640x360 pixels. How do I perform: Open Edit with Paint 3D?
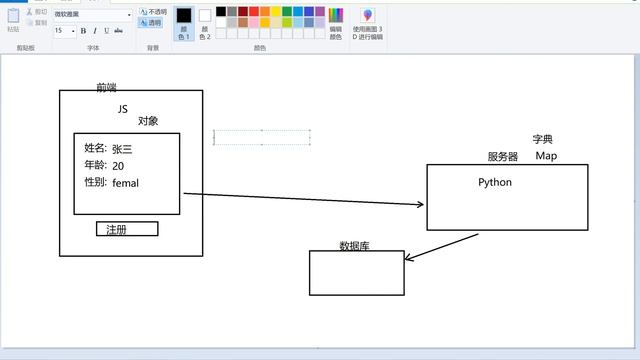point(367,24)
